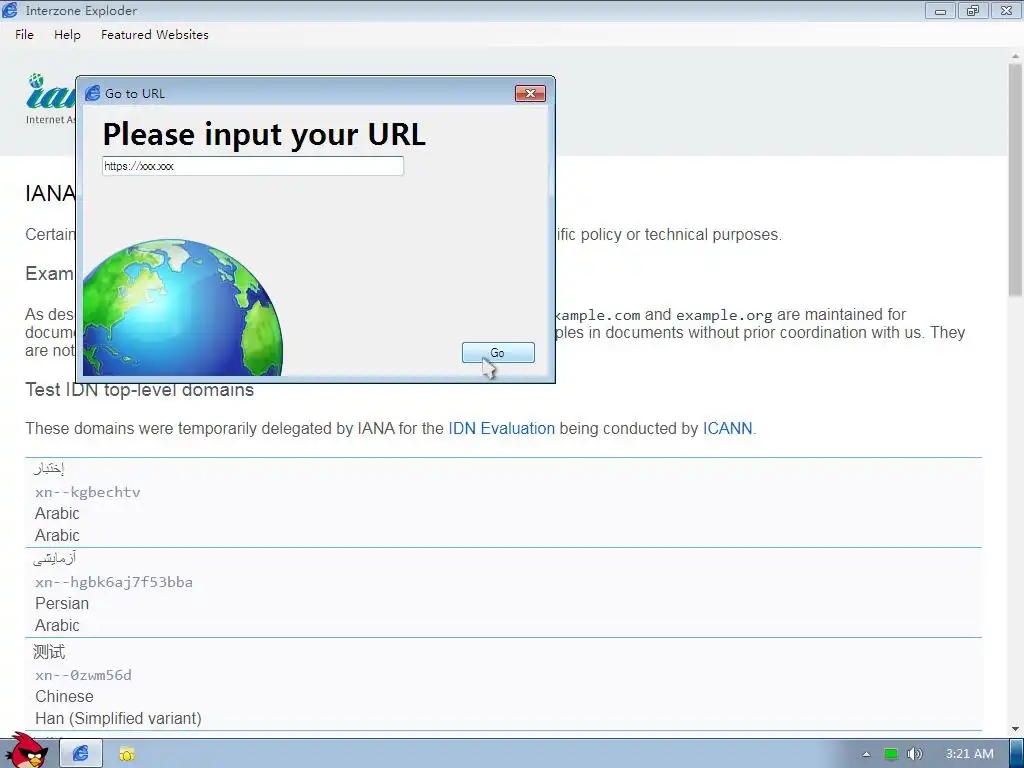Image resolution: width=1024 pixels, height=768 pixels.
Task: Click the green network tray icon
Action: pyautogui.click(x=891, y=754)
